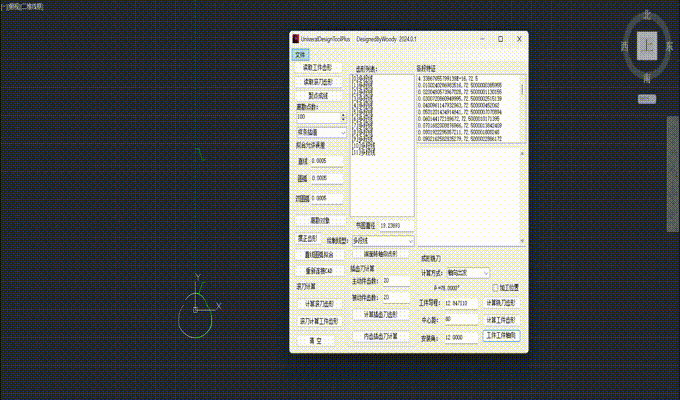This screenshot has width=680, height=400.
Task: Click the 离散对象 button
Action: coord(320,220)
